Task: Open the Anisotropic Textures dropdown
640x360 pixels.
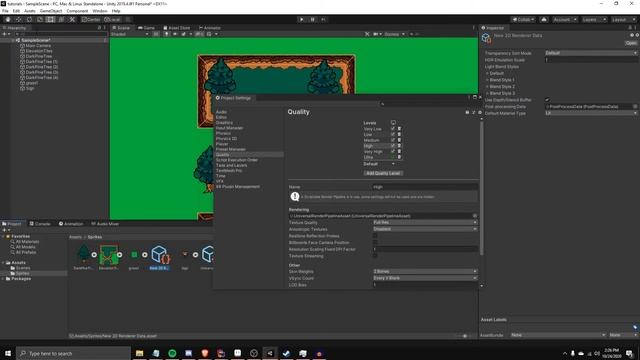Action: coord(425,229)
